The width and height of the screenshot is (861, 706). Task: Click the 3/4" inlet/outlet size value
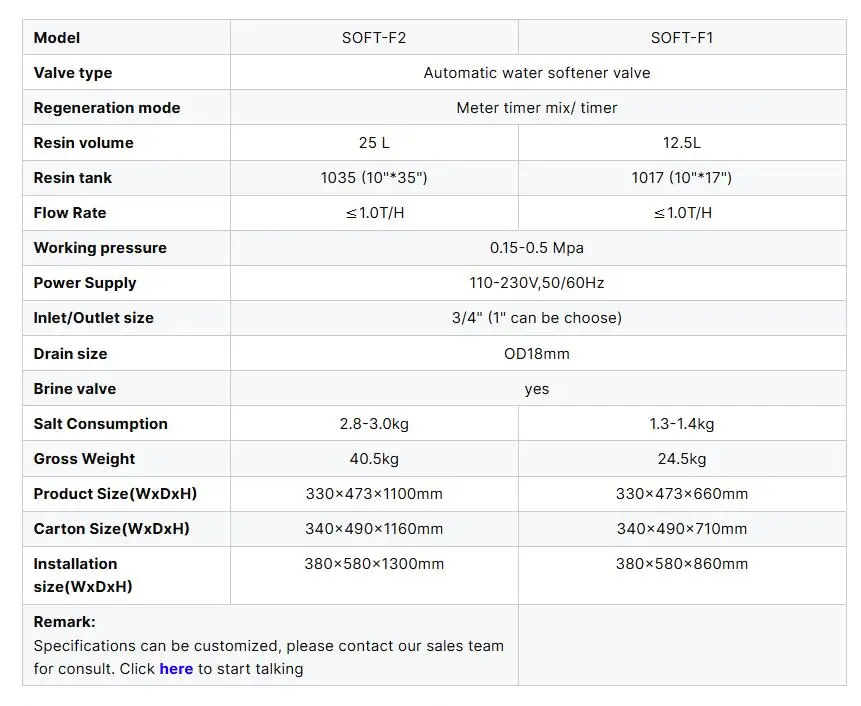[x=537, y=318]
